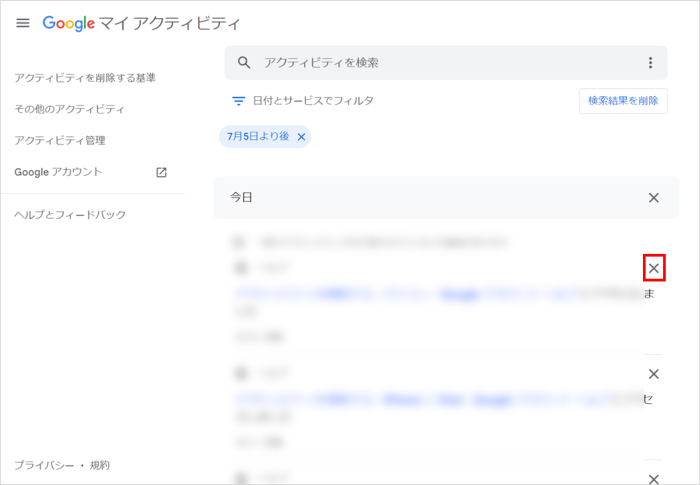Click the filter lines icon

coord(238,101)
